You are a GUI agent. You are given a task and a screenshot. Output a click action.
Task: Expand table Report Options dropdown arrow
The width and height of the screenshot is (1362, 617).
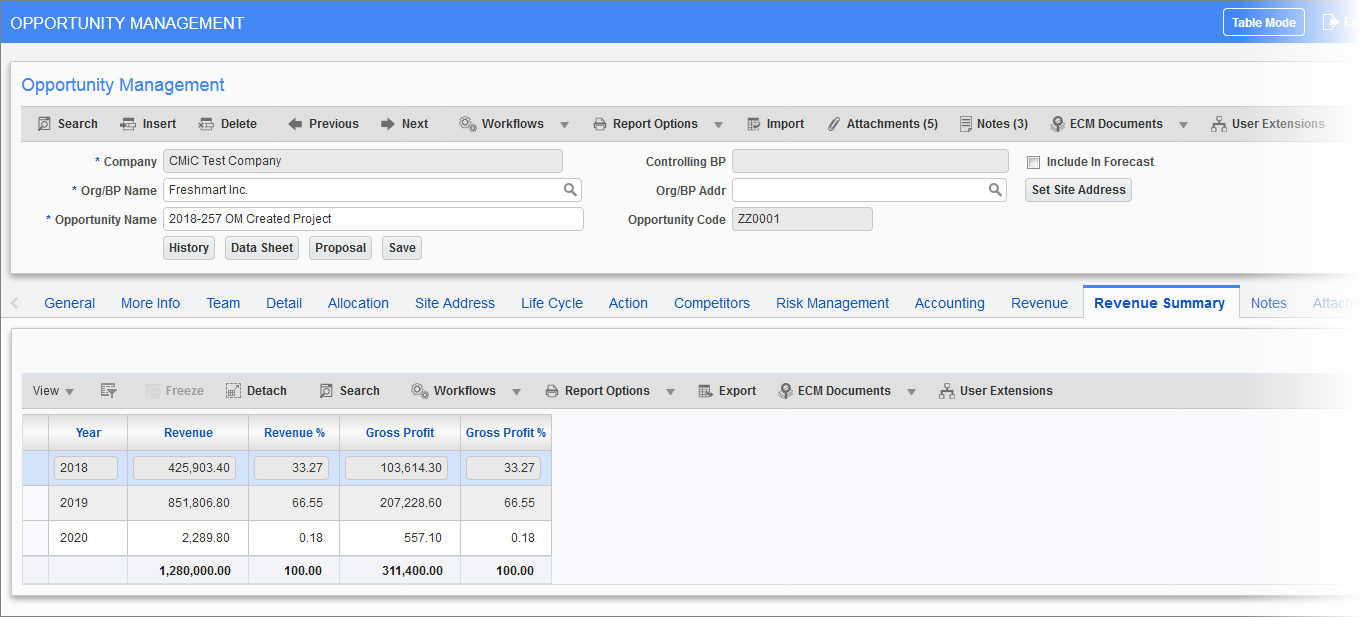point(670,392)
